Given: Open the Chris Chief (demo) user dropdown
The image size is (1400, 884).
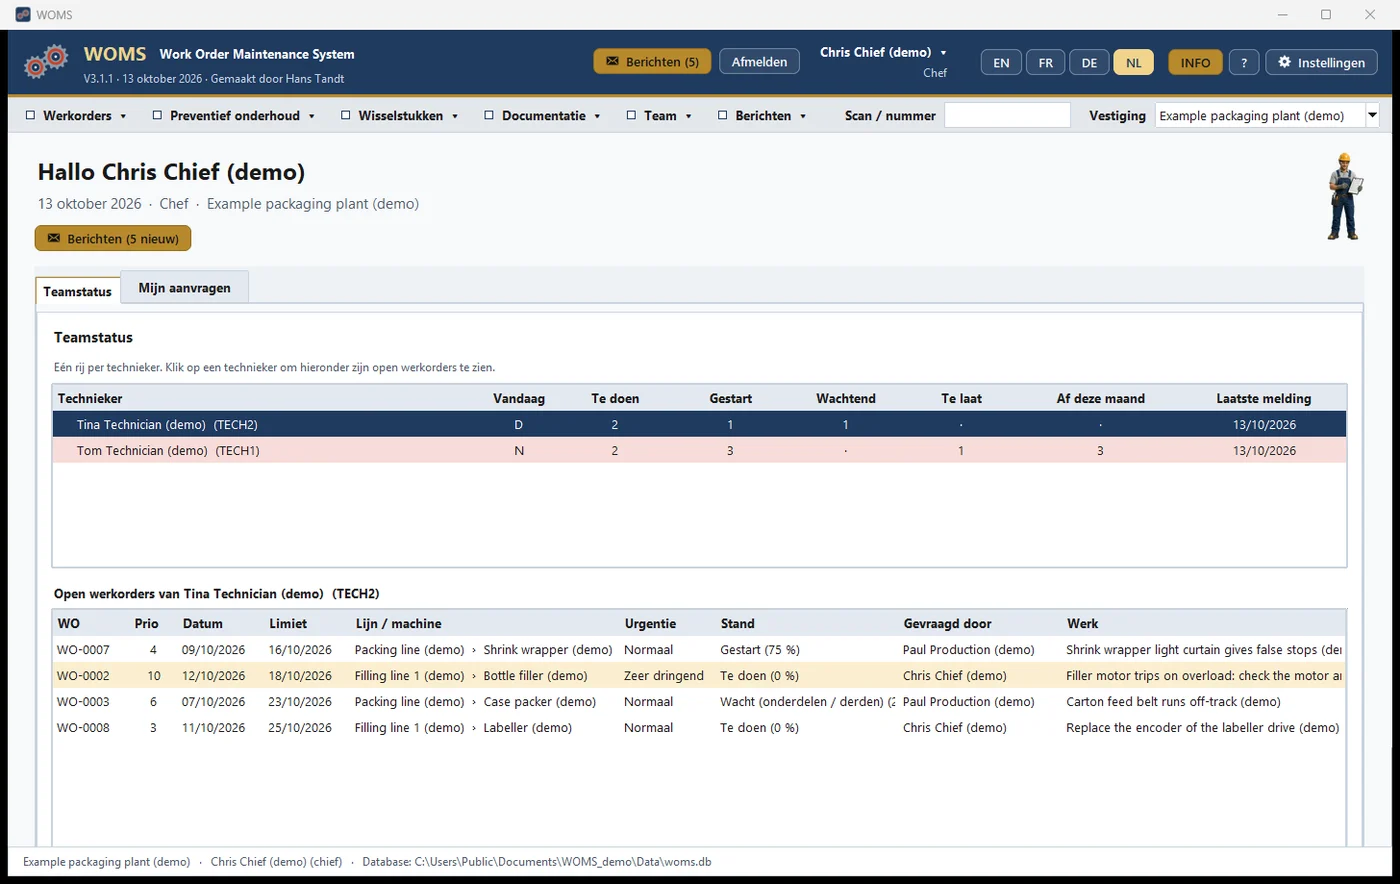Looking at the screenshot, I should point(883,52).
